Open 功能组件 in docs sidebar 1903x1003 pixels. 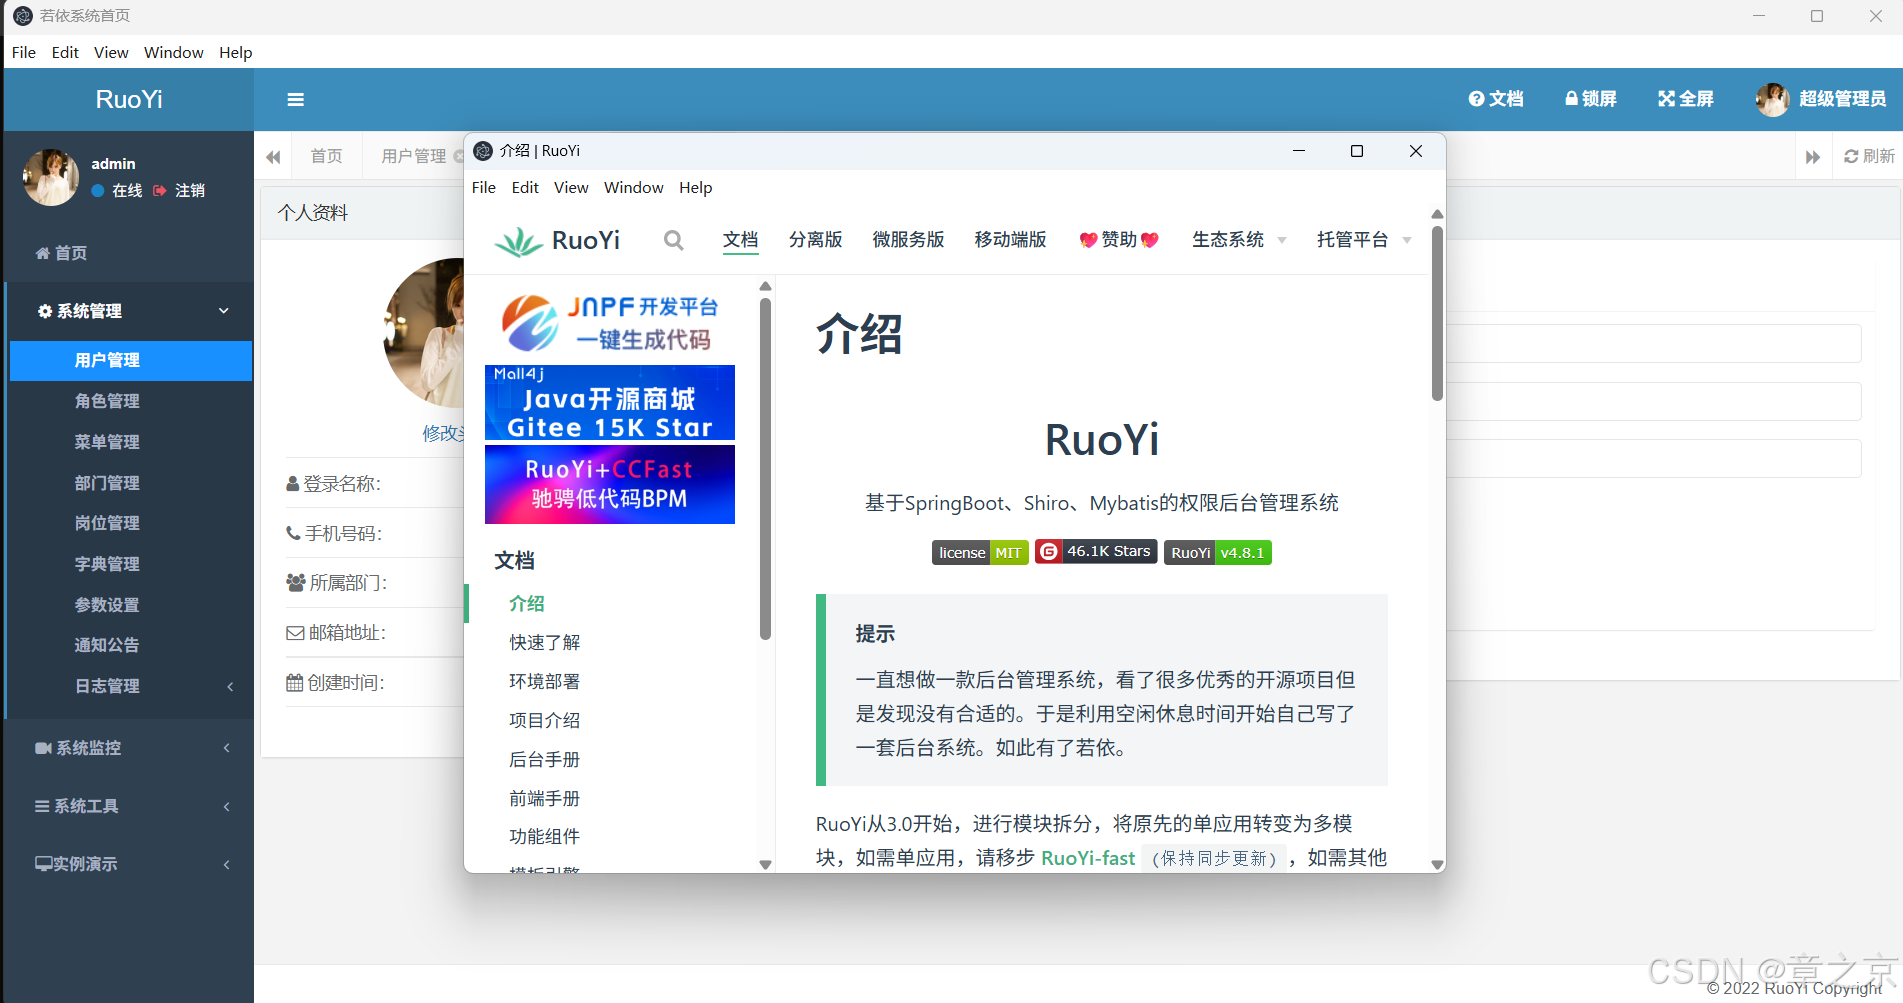[545, 836]
